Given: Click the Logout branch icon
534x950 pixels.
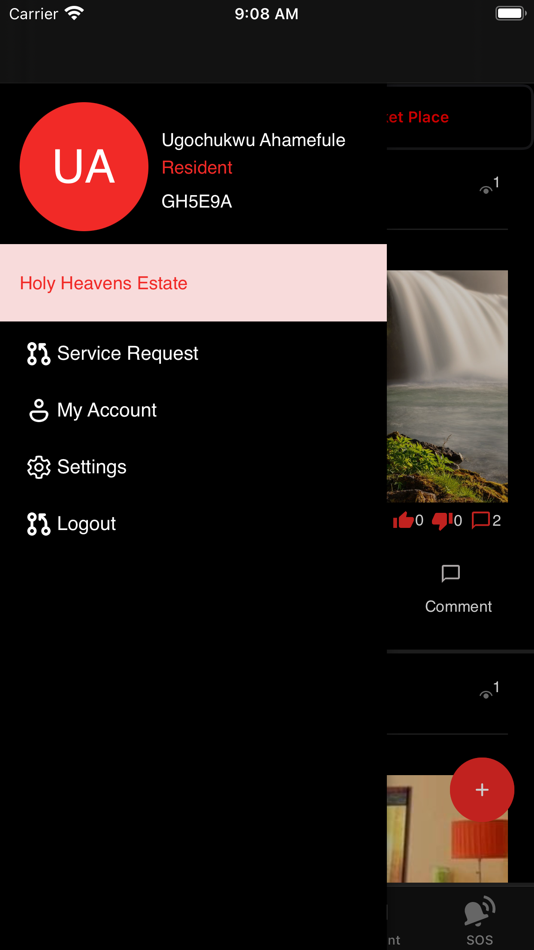Looking at the screenshot, I should tap(39, 524).
